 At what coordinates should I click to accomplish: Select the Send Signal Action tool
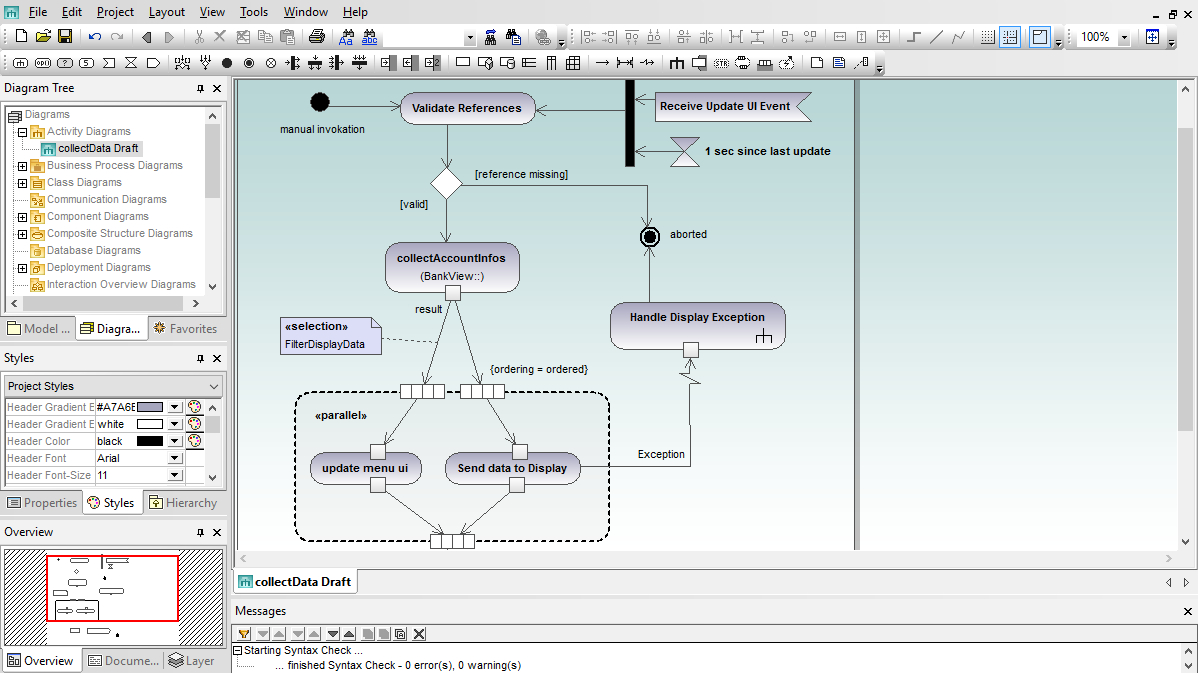[x=154, y=63]
